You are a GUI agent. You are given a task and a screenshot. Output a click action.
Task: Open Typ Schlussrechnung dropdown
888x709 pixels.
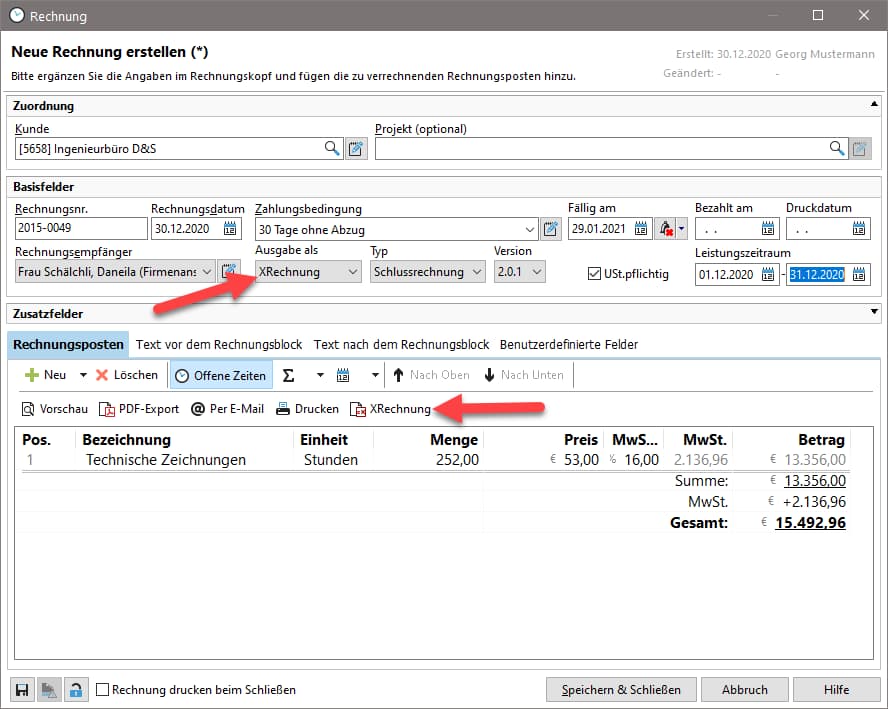coord(477,272)
